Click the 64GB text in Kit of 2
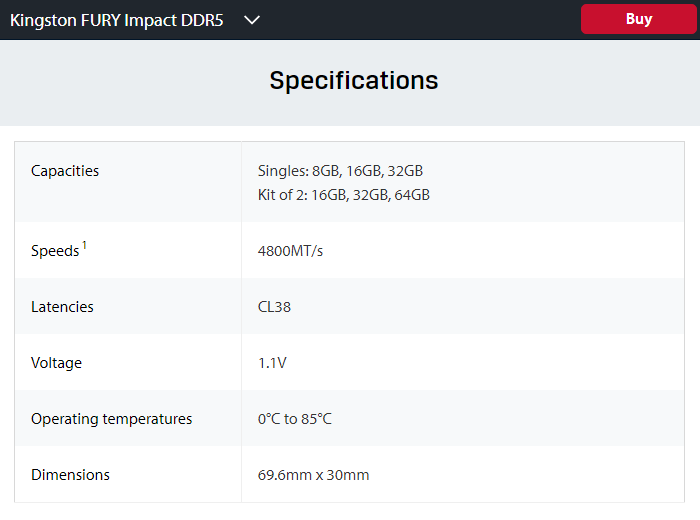 click(x=412, y=195)
